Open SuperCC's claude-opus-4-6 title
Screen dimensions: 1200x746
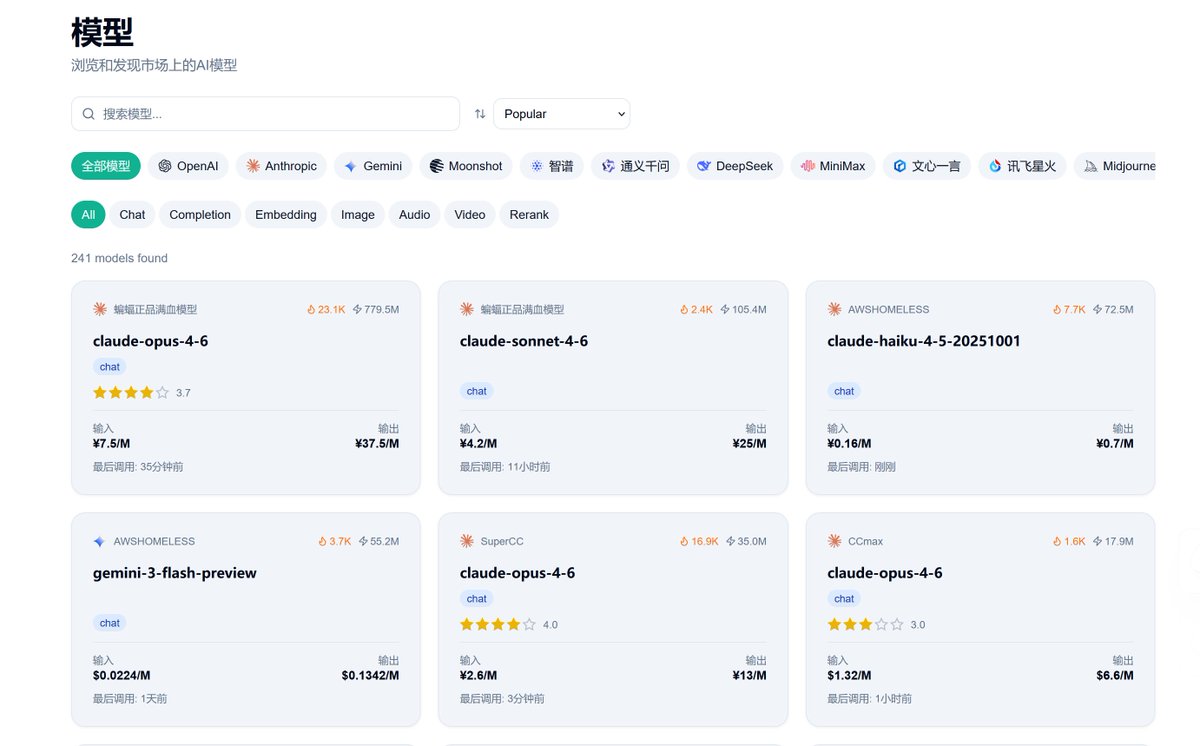(x=517, y=573)
